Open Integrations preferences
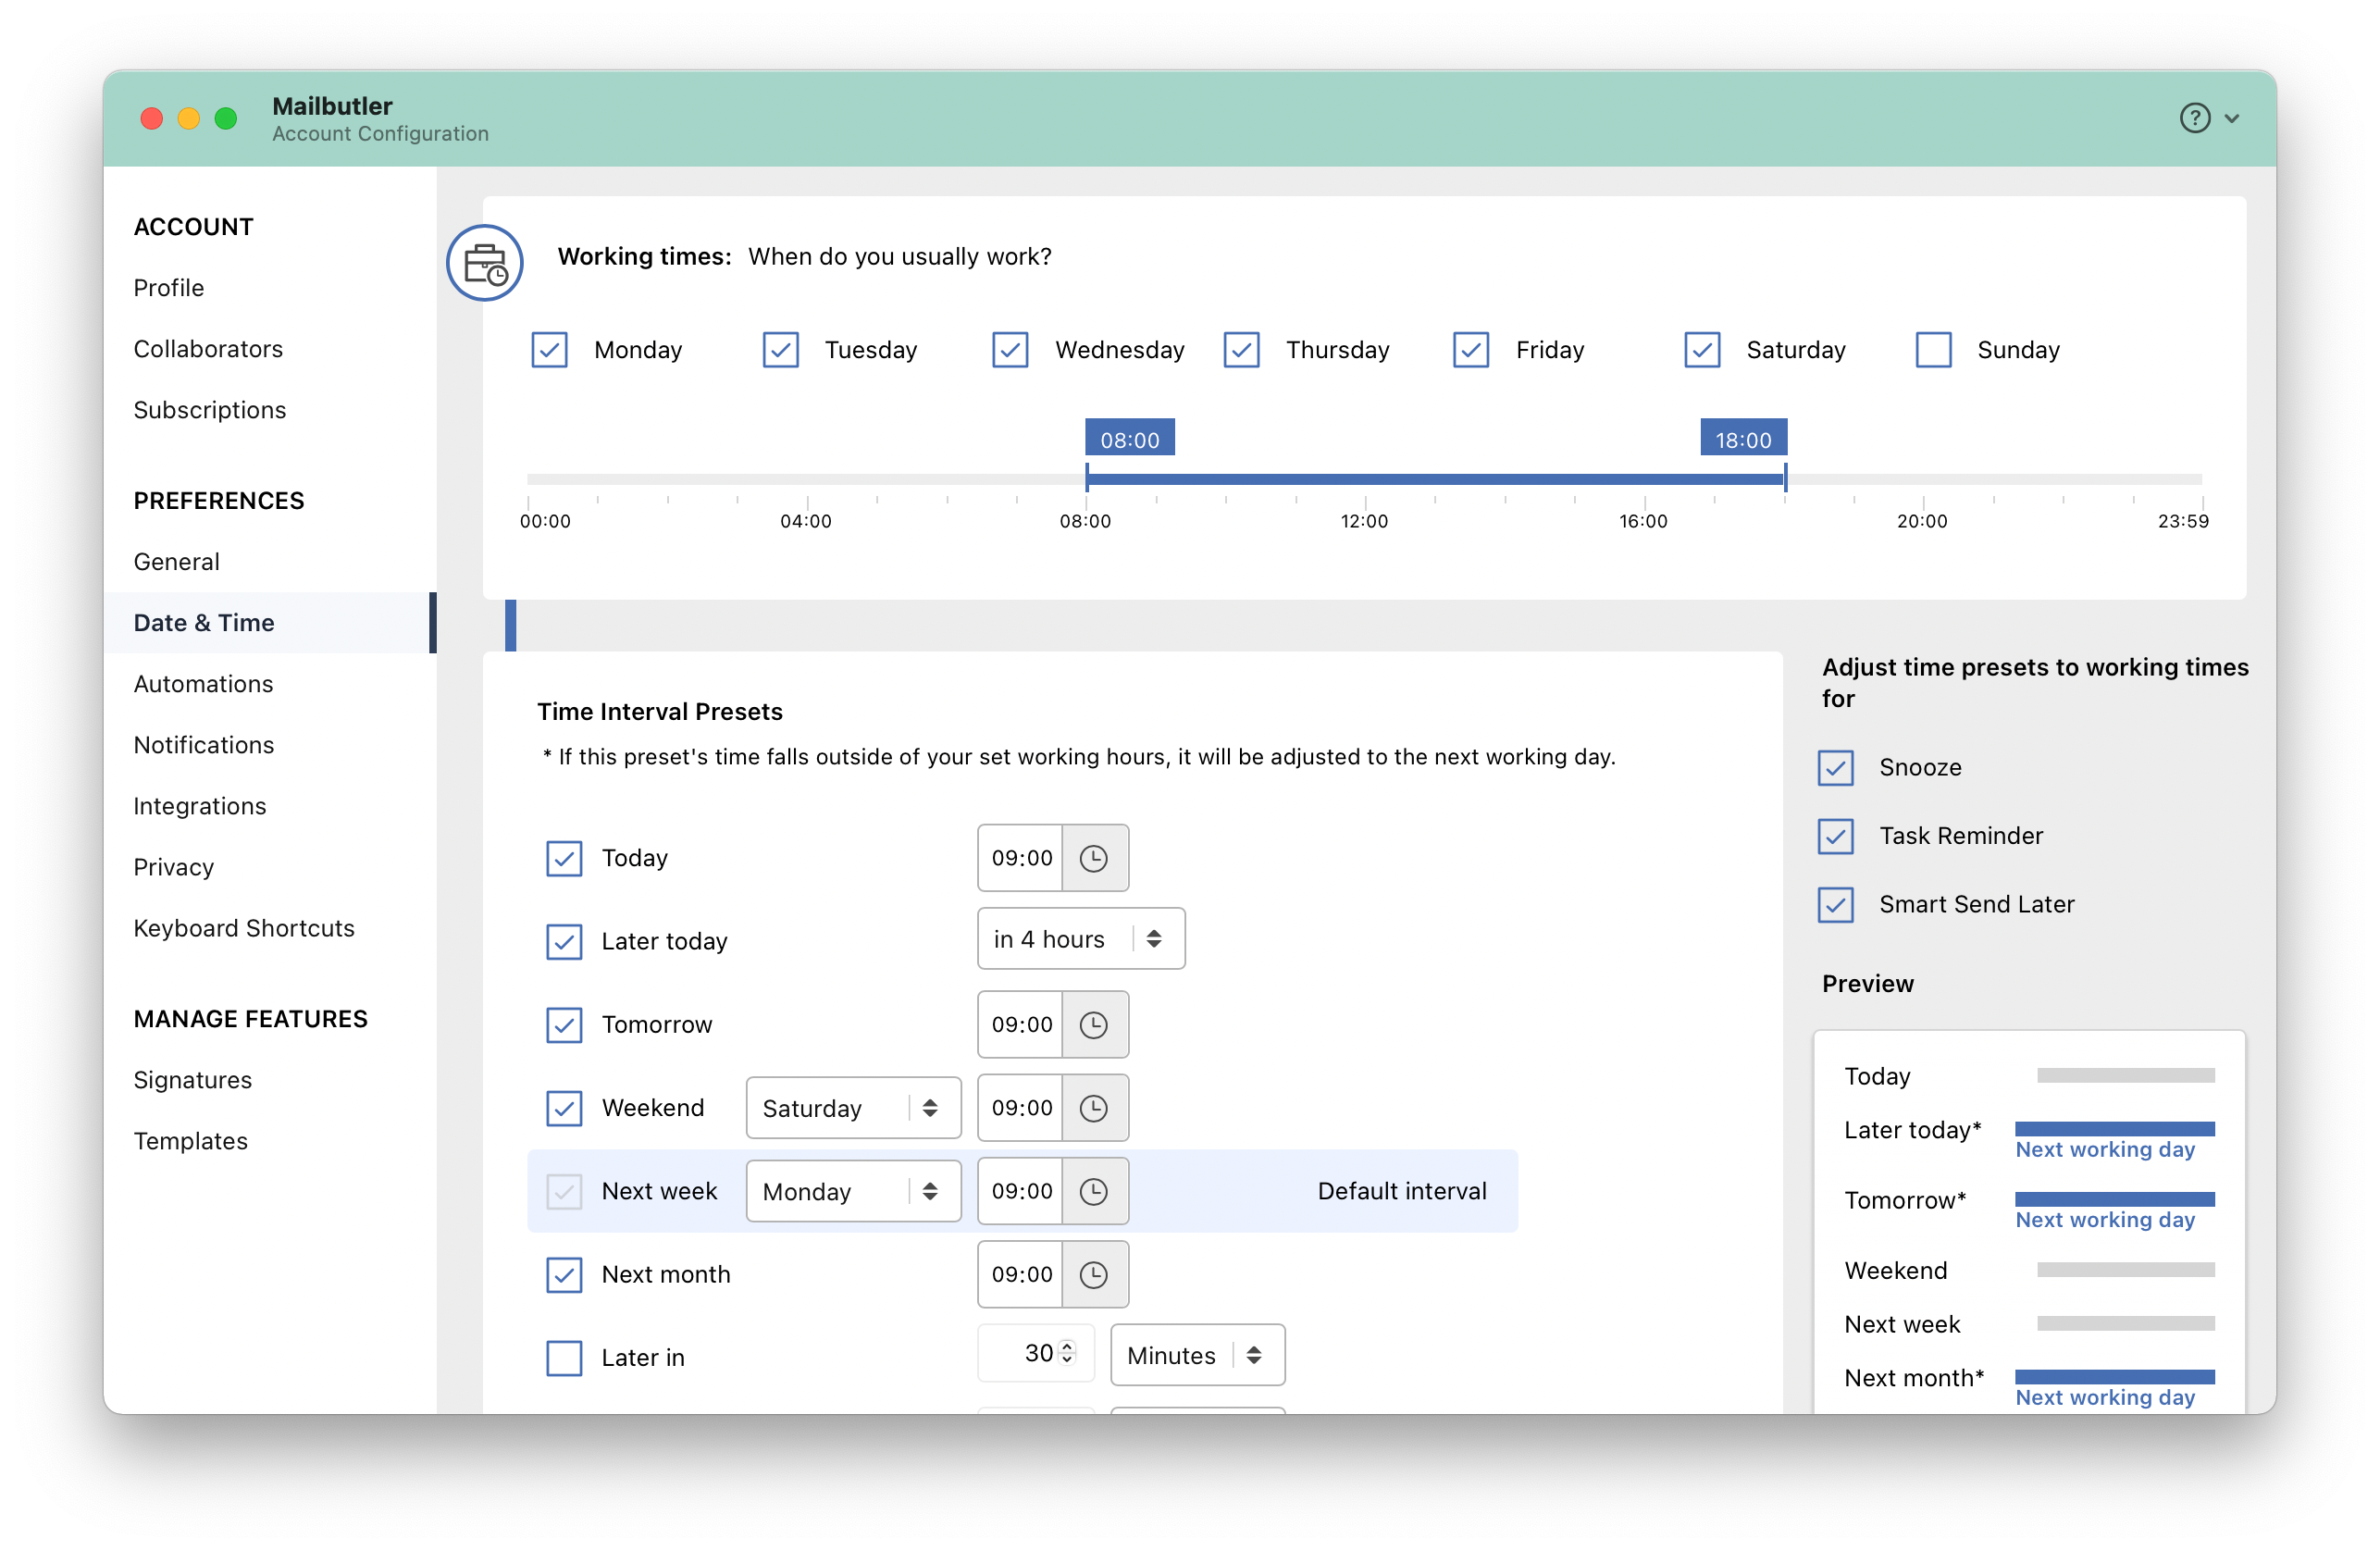Viewport: 2380px width, 1551px height. tap(200, 806)
